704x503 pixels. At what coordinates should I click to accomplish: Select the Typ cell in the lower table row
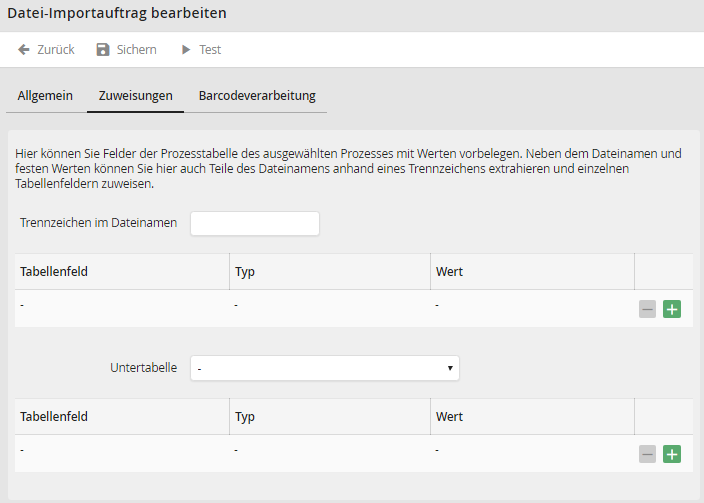pyautogui.click(x=330, y=451)
